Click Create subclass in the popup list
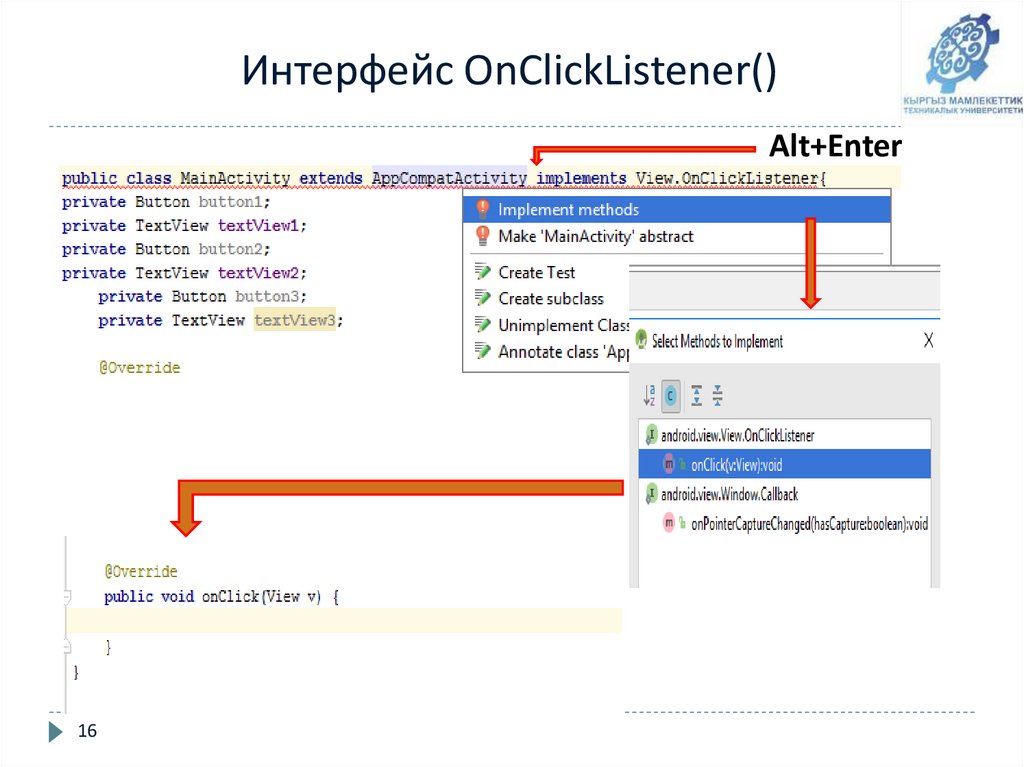 551,298
